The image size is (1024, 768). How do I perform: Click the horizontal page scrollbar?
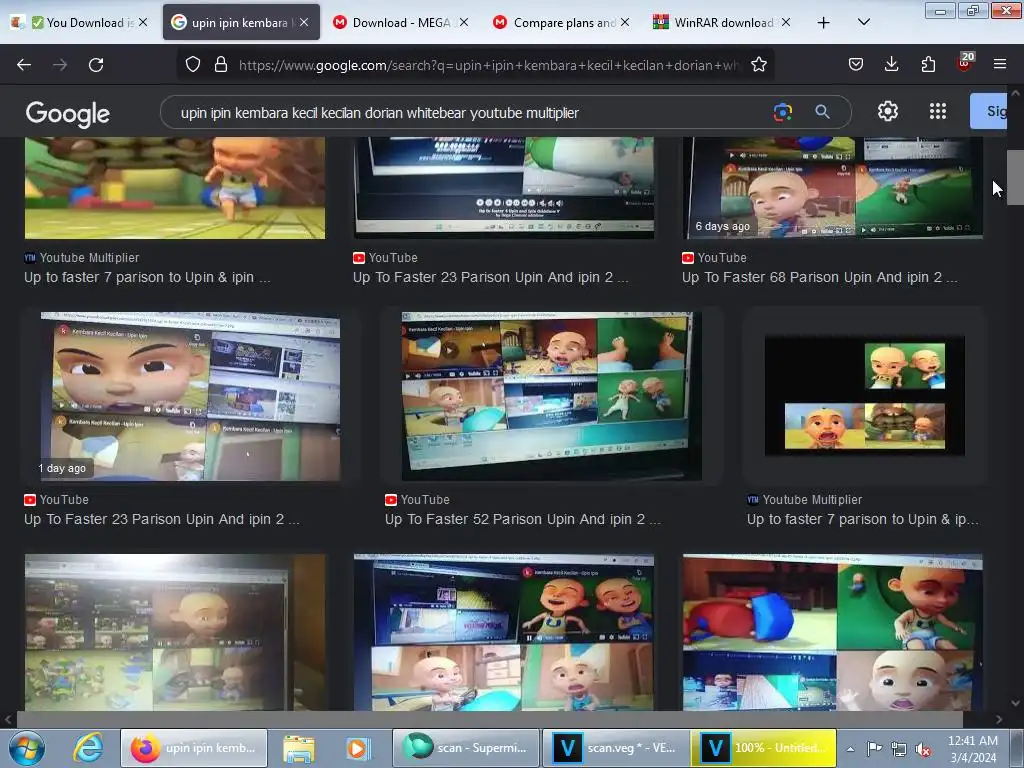point(490,719)
